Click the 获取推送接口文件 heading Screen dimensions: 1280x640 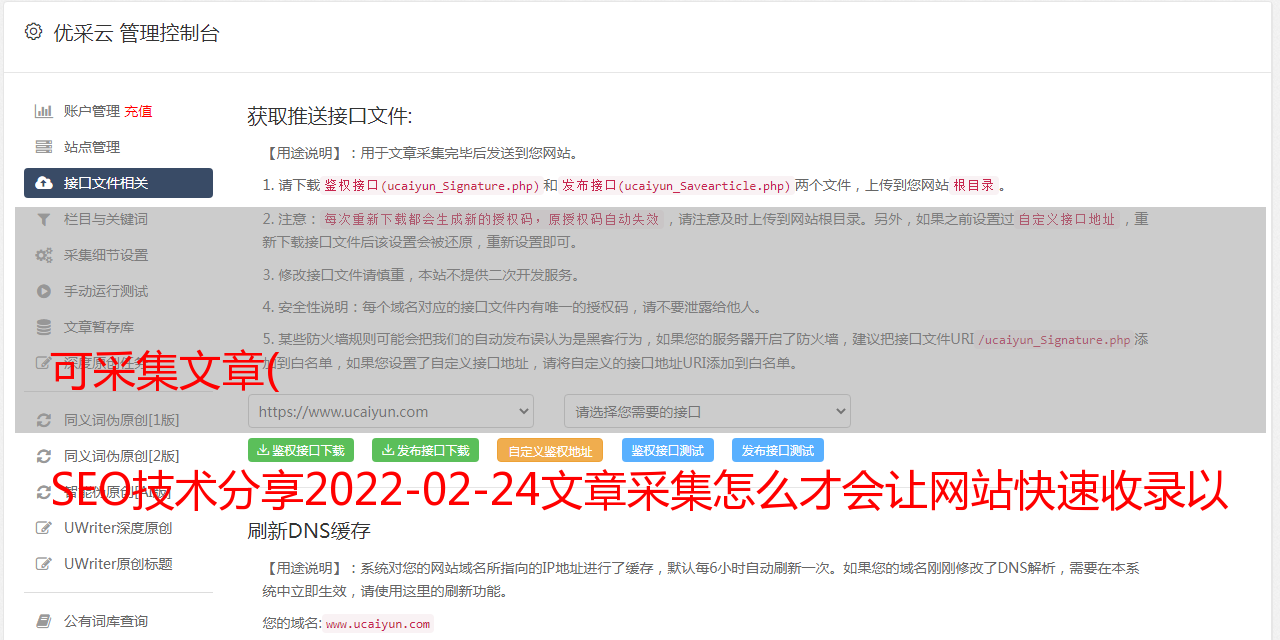click(330, 116)
